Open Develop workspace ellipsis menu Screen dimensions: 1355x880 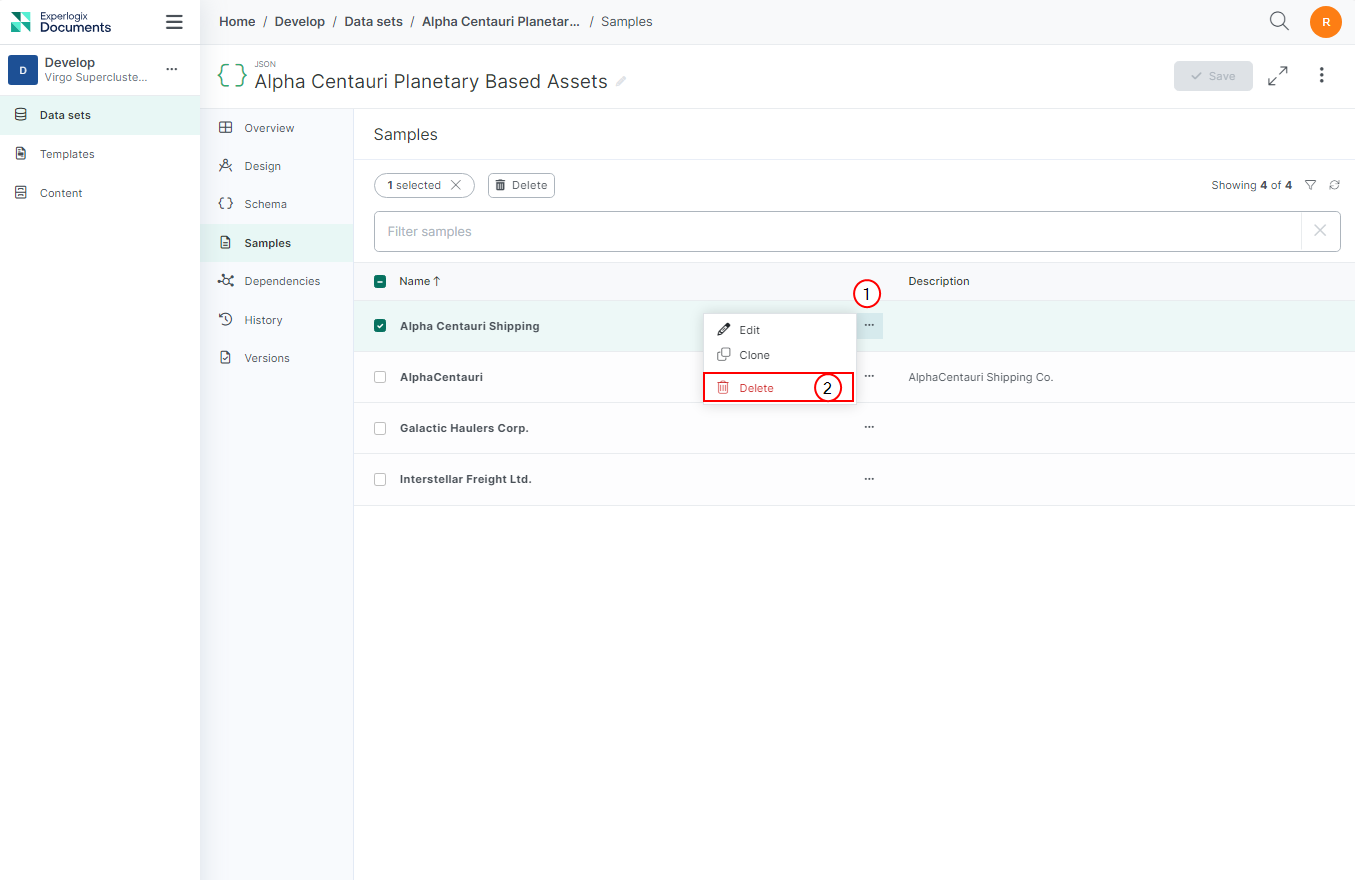[171, 69]
